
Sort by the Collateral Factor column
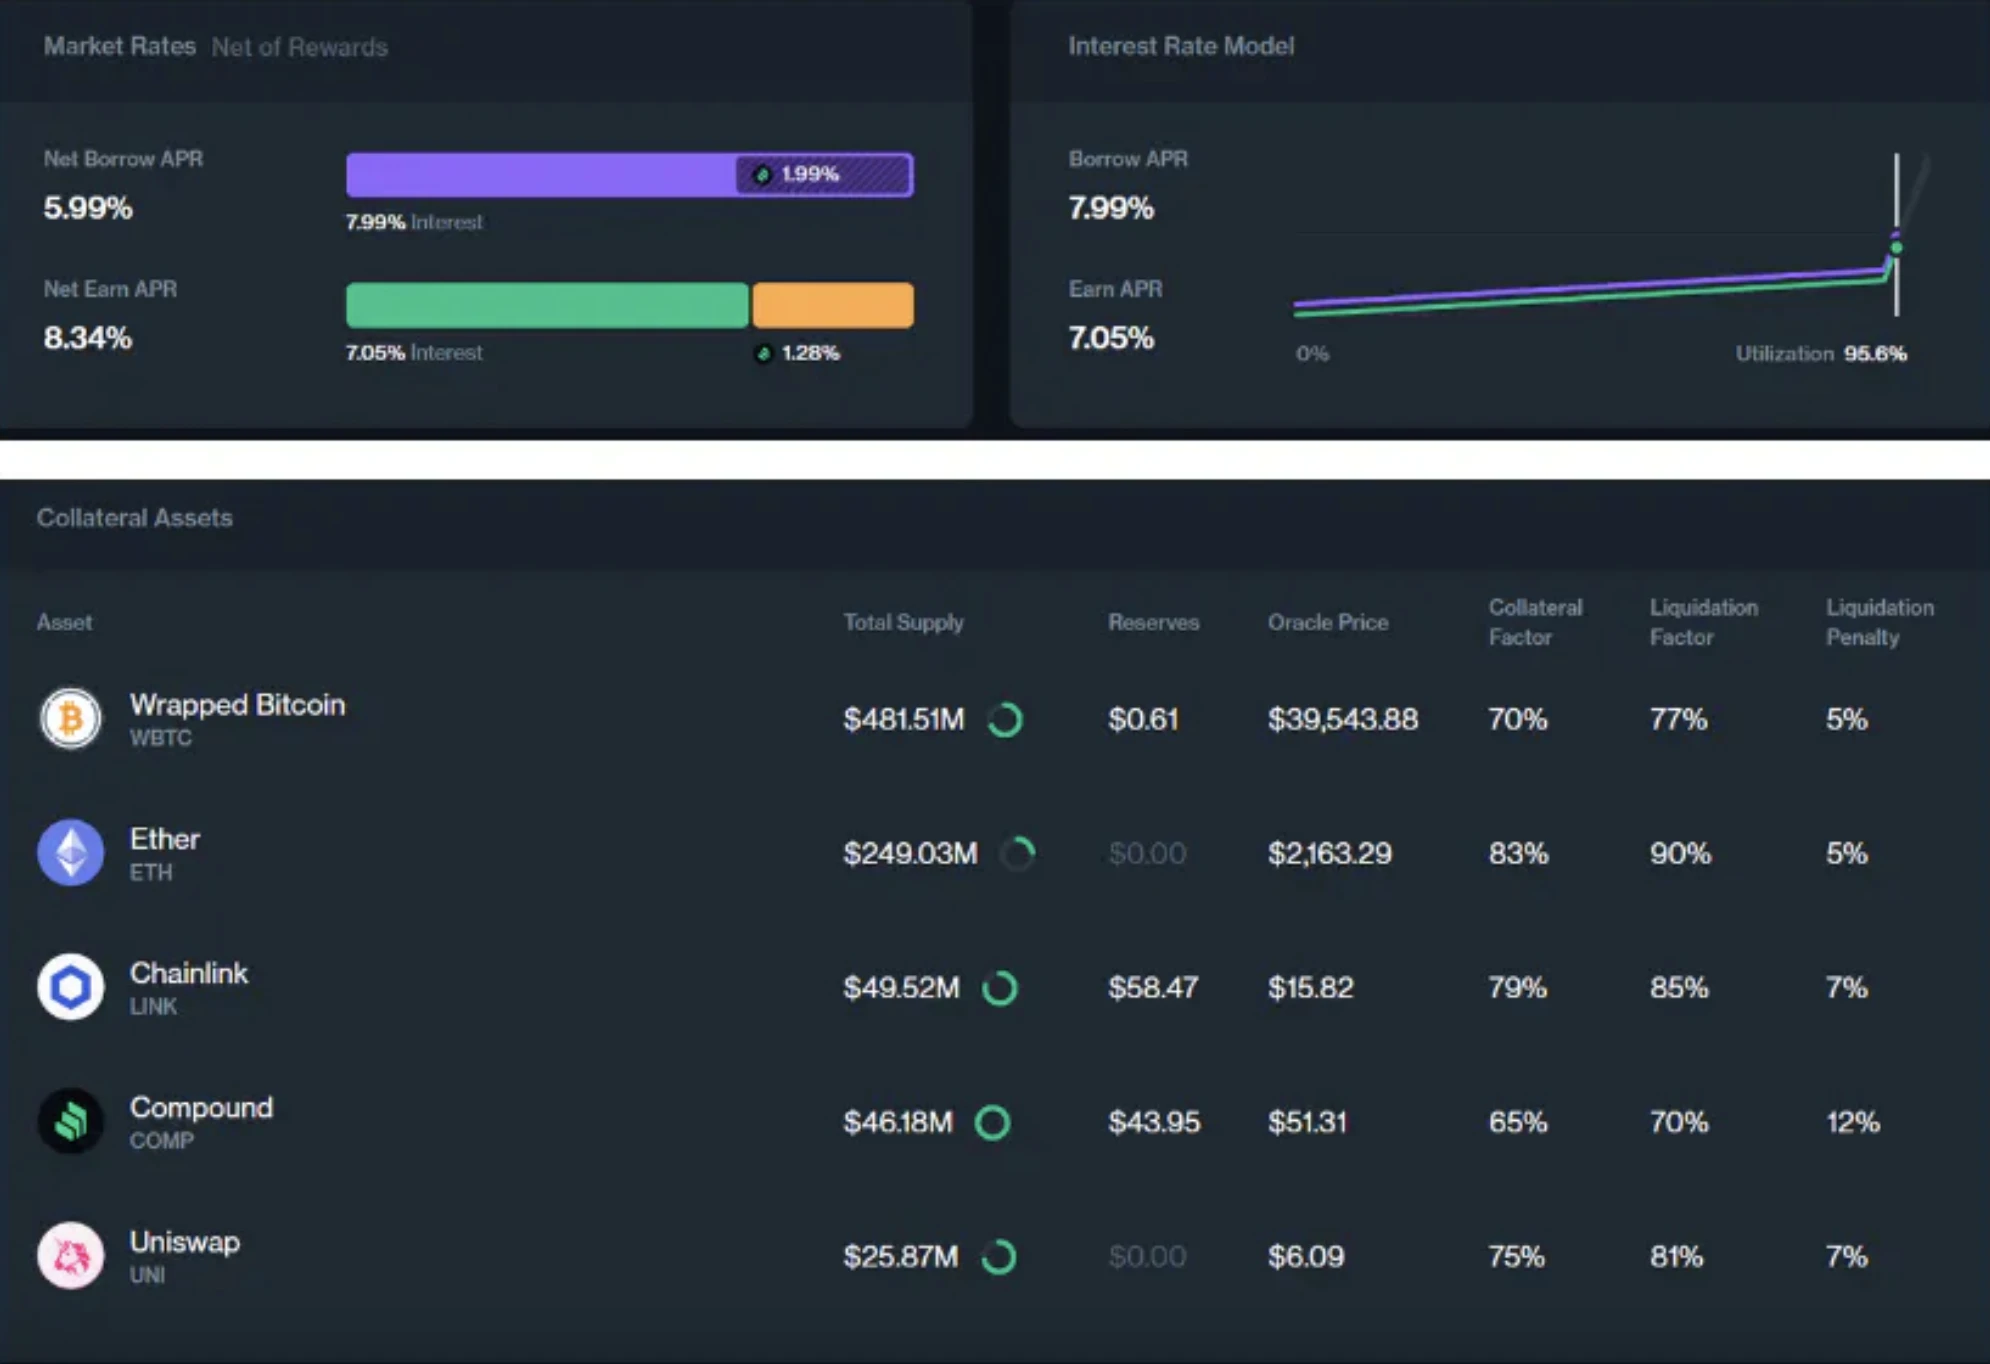[1534, 622]
